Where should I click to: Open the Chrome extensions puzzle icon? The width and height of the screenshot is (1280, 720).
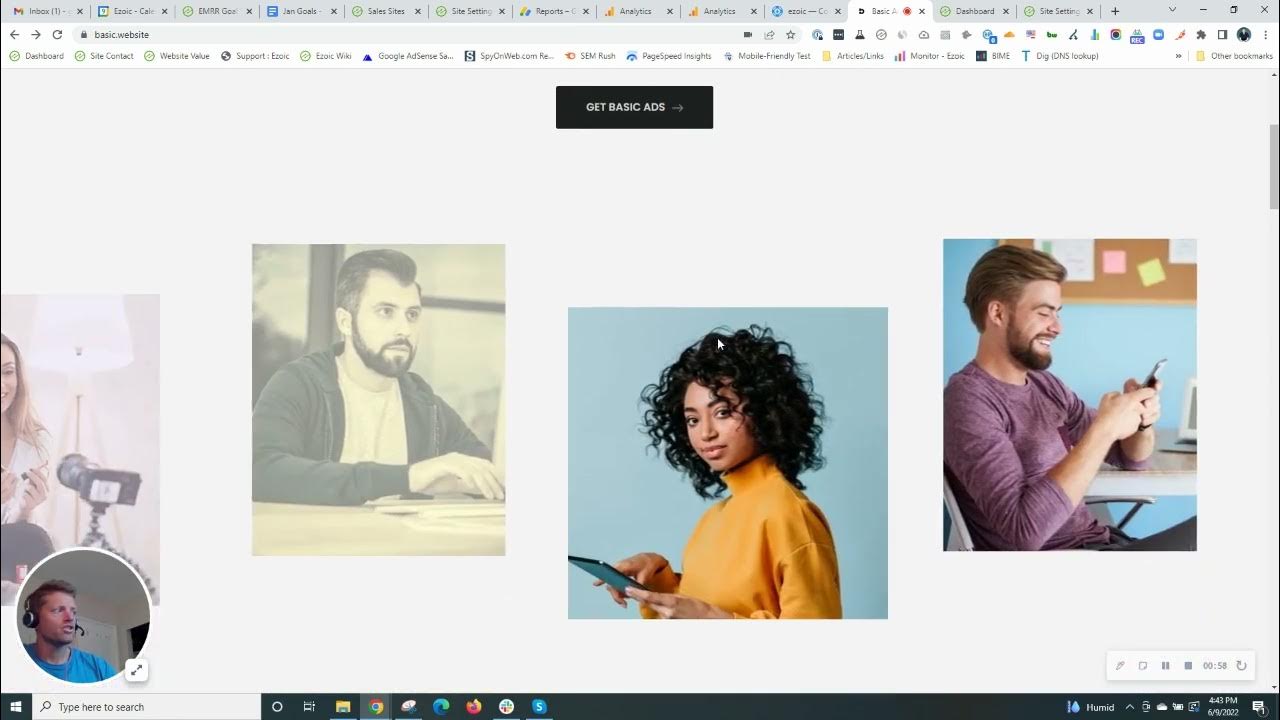click(1201, 34)
